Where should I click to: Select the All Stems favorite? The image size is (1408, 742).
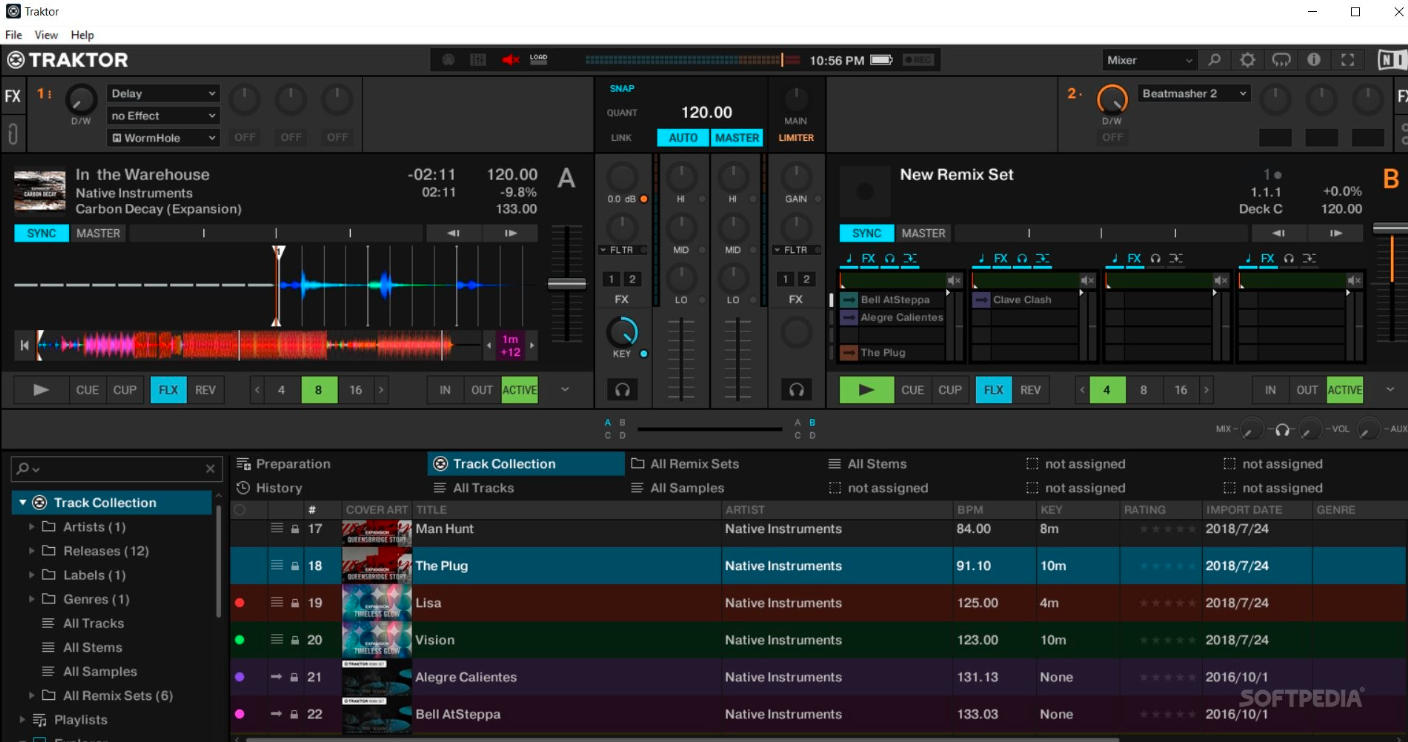[866, 464]
